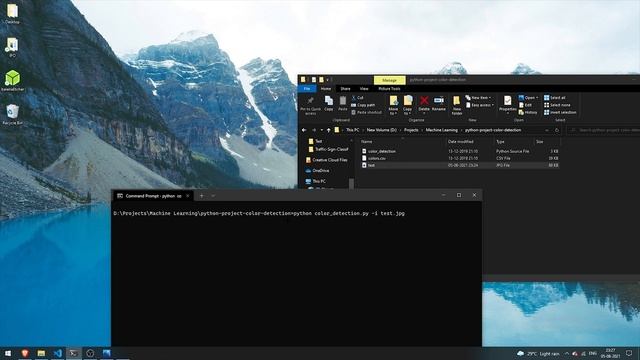Viewport: 640px width, 360px height.
Task: Select OneDrive in the navigation pane
Action: [318, 171]
